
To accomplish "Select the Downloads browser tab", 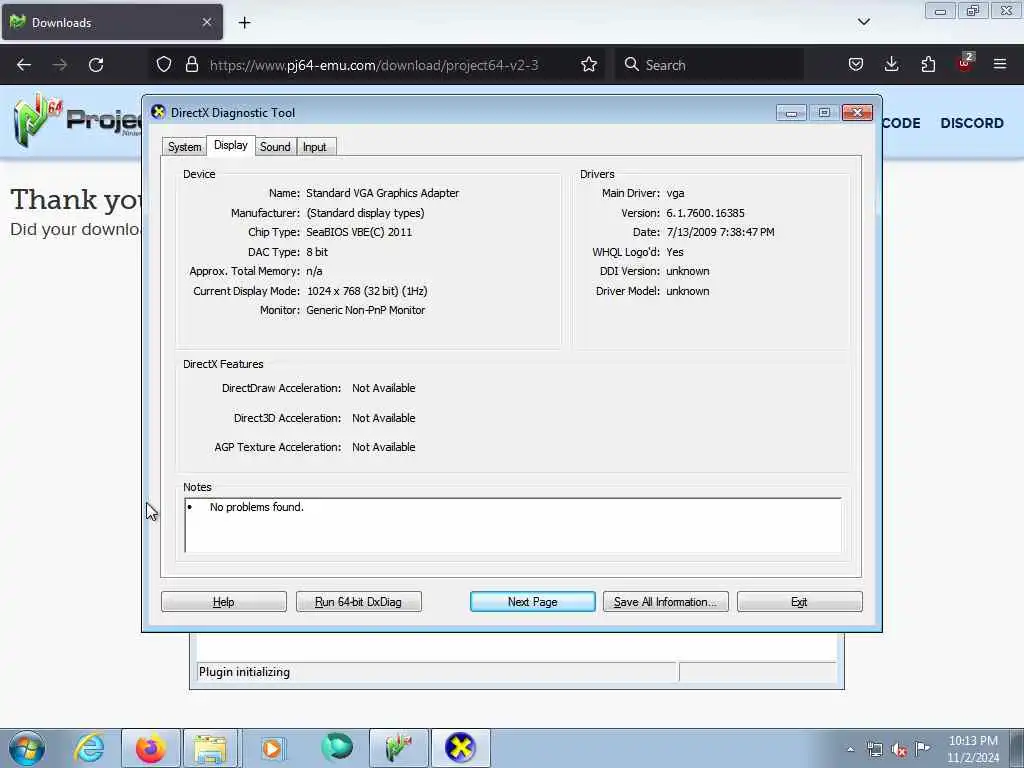I will [112, 22].
